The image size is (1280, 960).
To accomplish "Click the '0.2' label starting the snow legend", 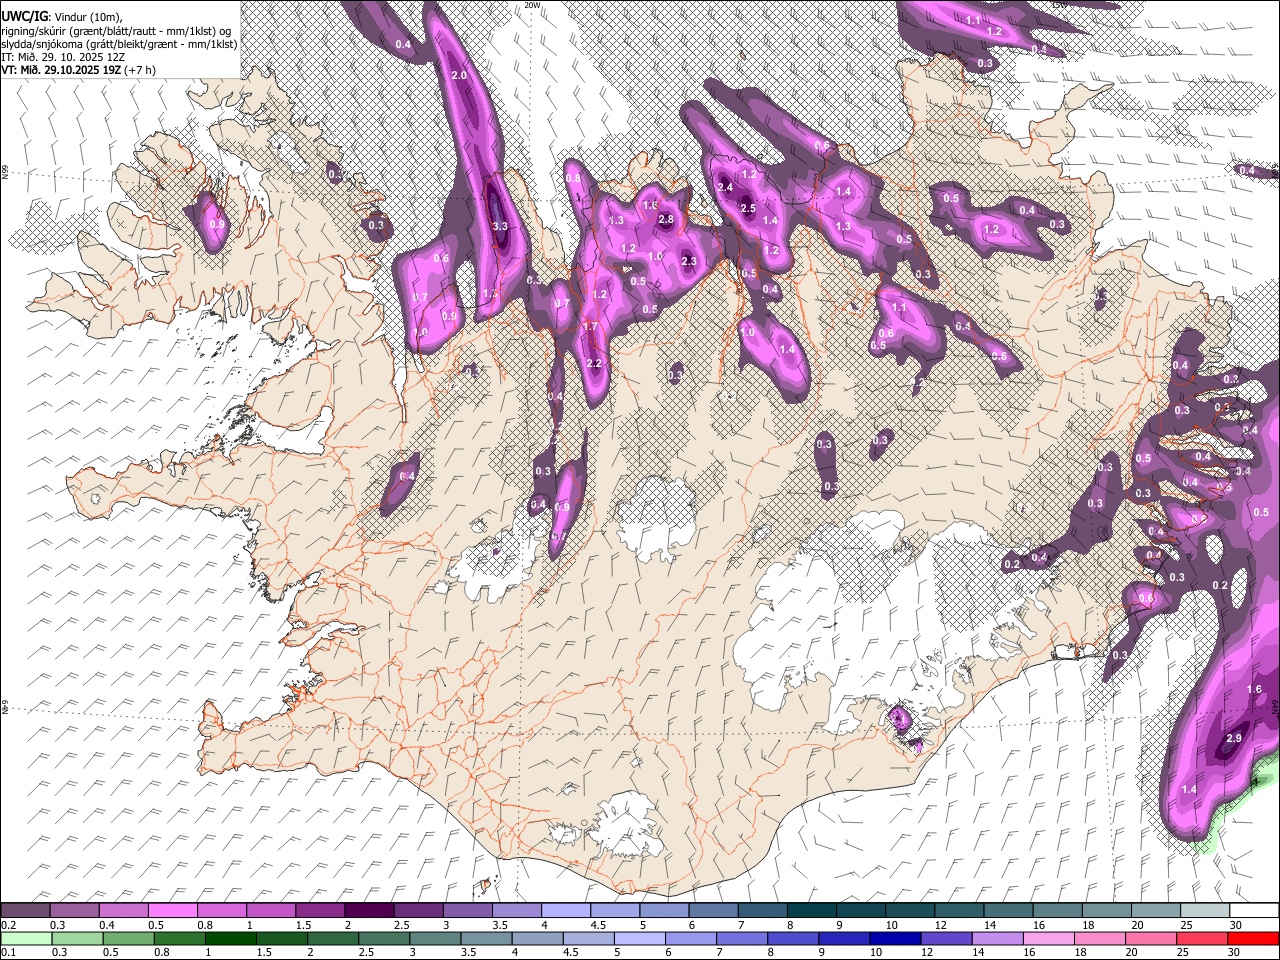I will click(8, 925).
